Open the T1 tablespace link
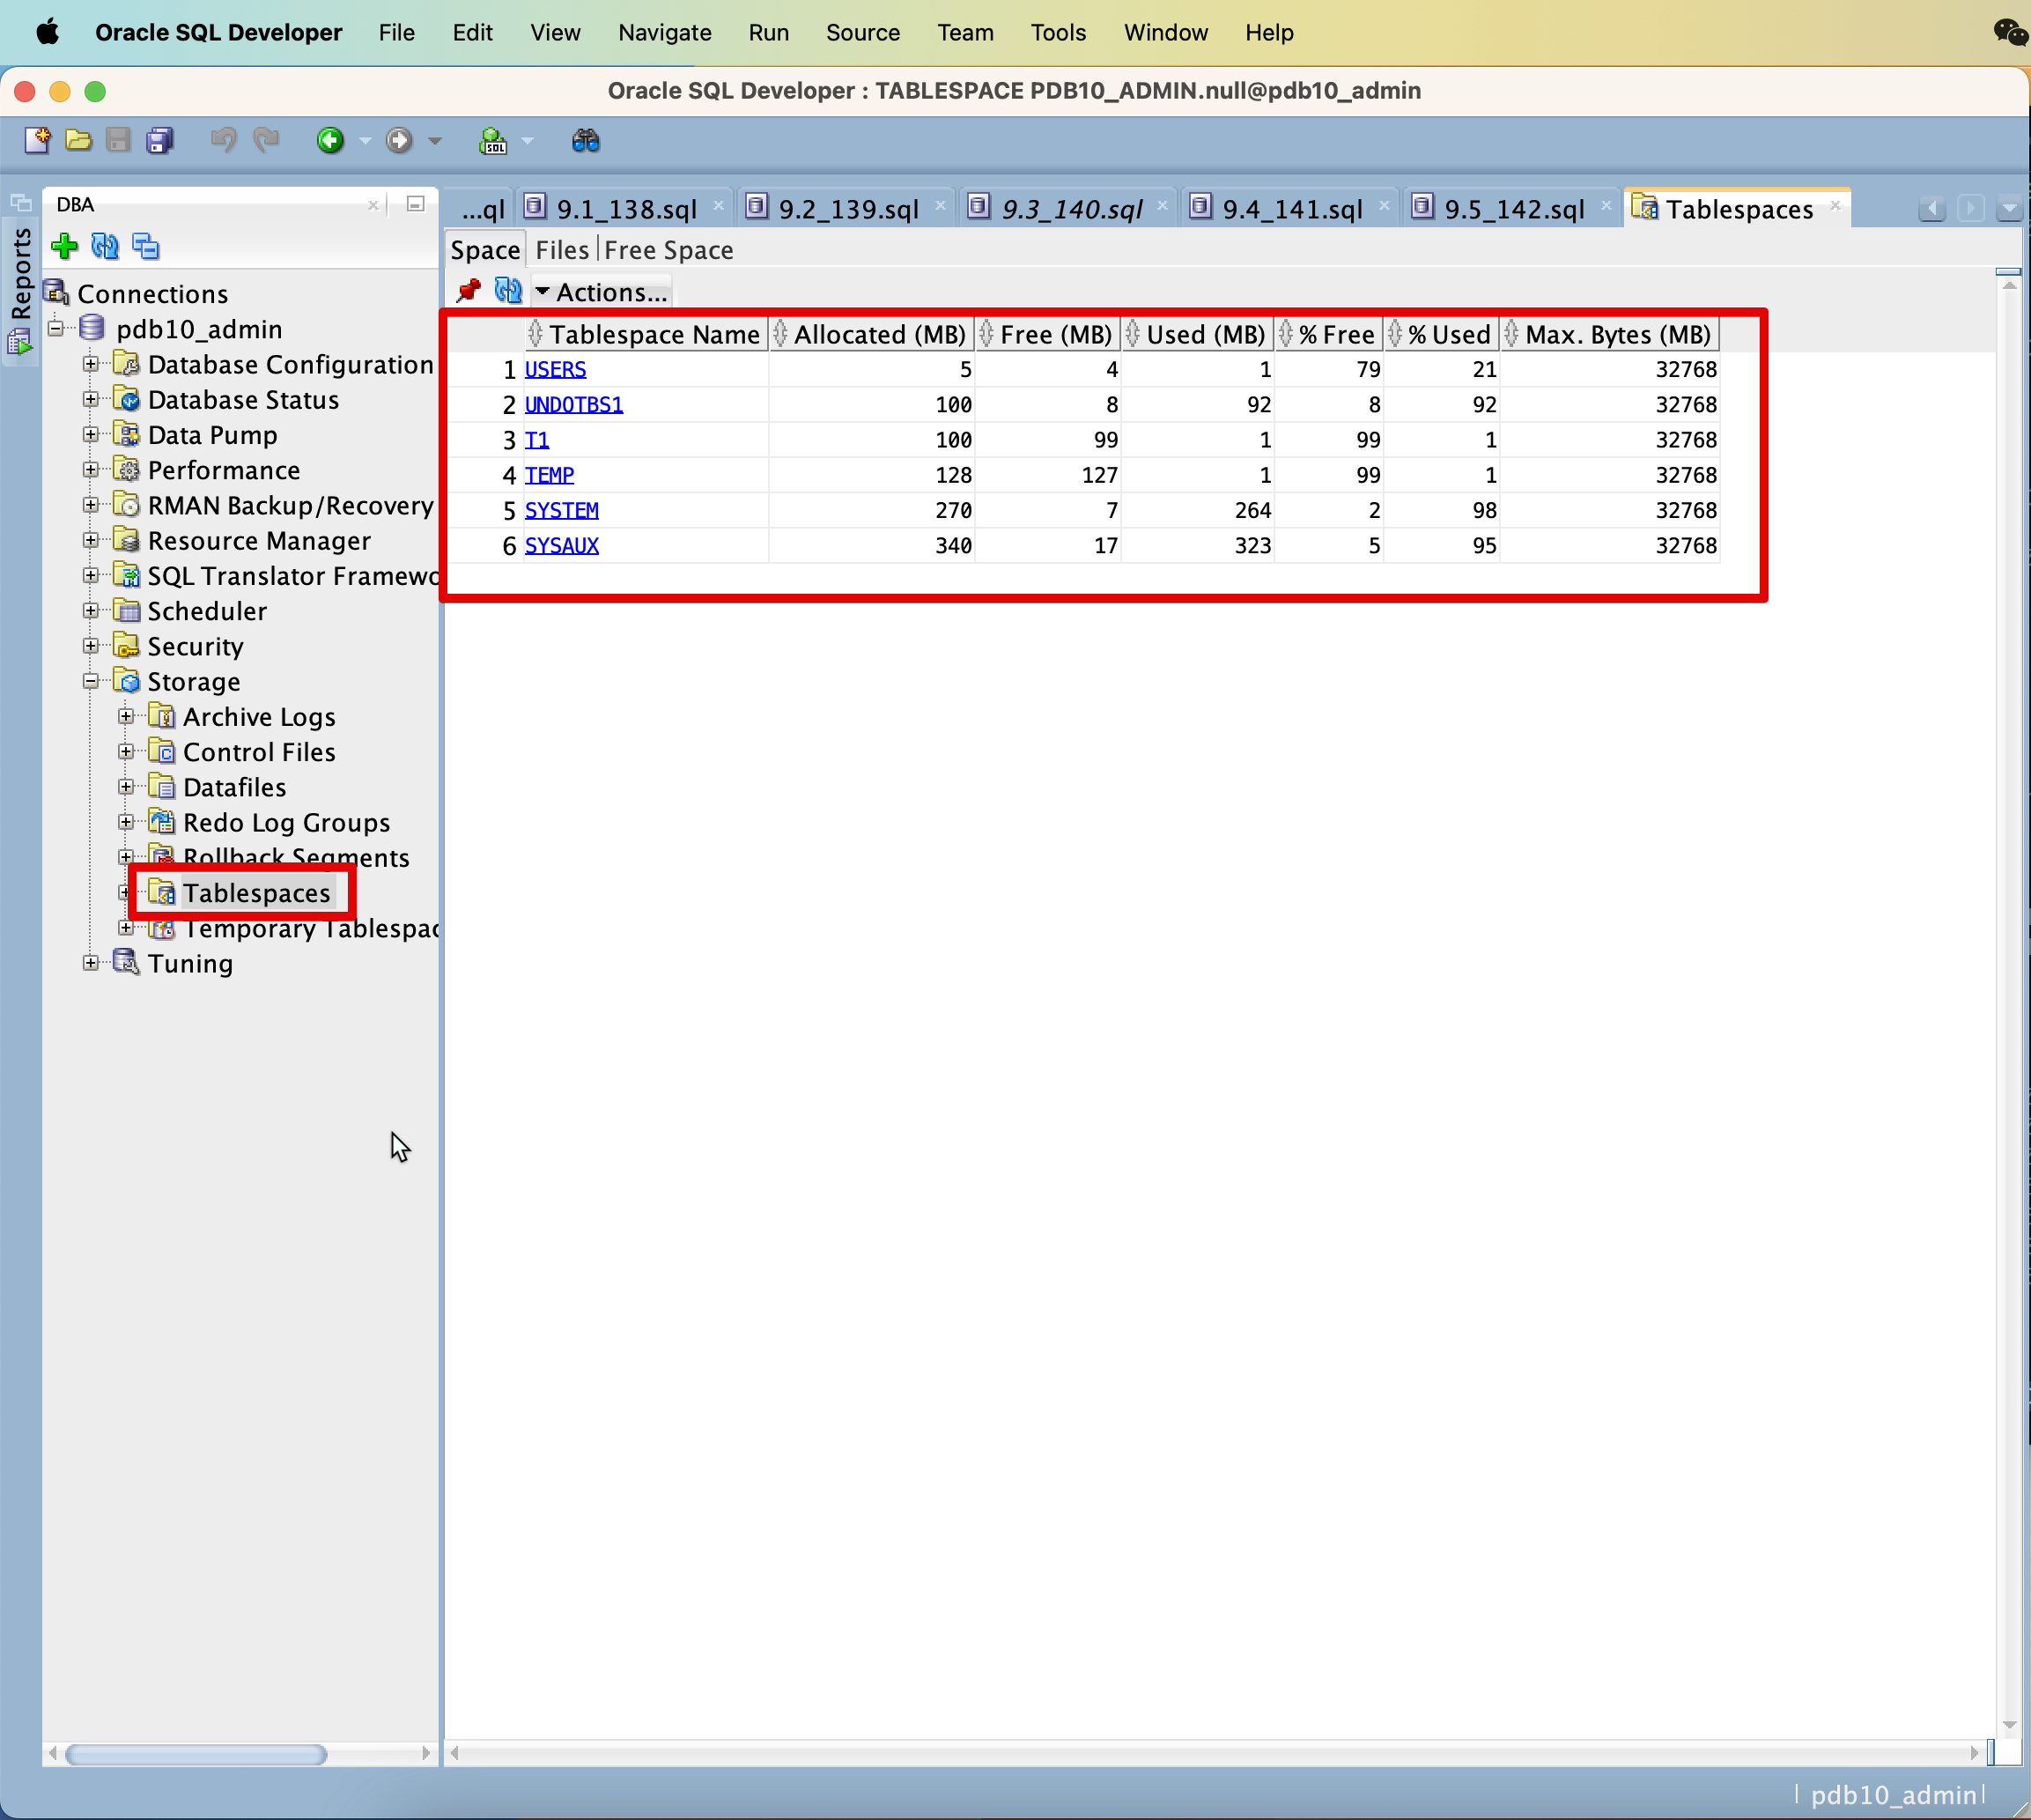 tap(537, 439)
